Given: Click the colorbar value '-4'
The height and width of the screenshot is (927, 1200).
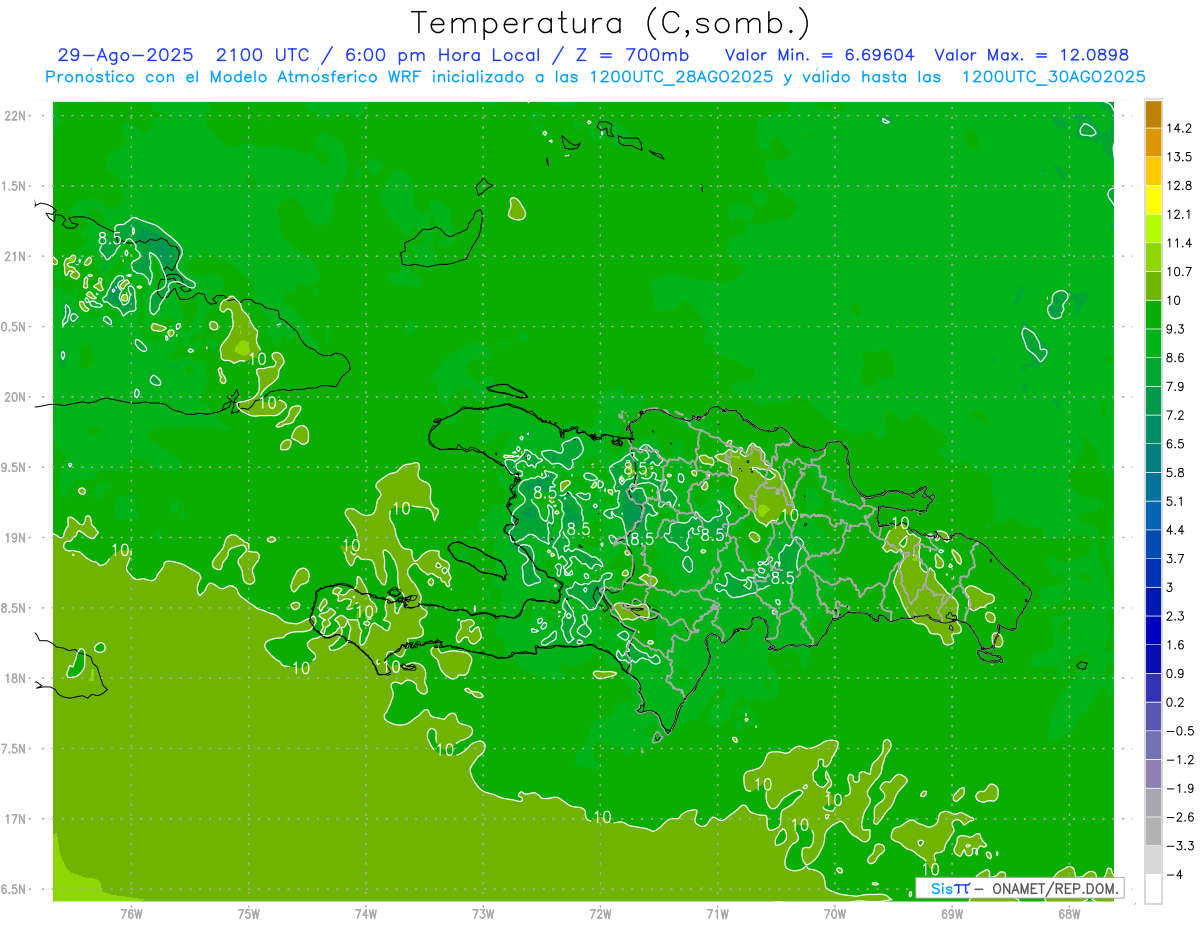Looking at the screenshot, I should point(1176,875).
